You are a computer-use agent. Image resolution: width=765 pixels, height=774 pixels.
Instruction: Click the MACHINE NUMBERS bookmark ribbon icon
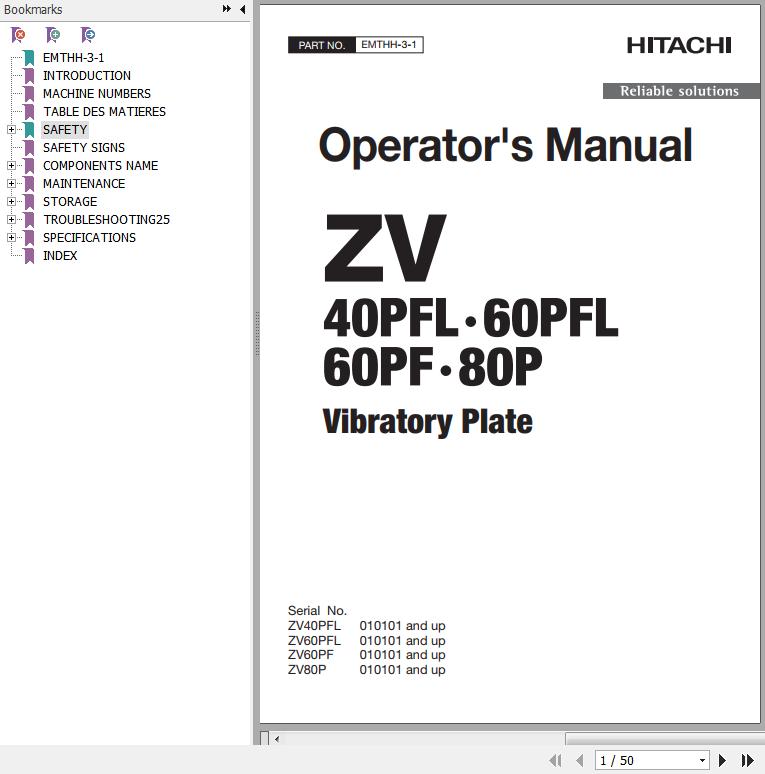(x=29, y=94)
